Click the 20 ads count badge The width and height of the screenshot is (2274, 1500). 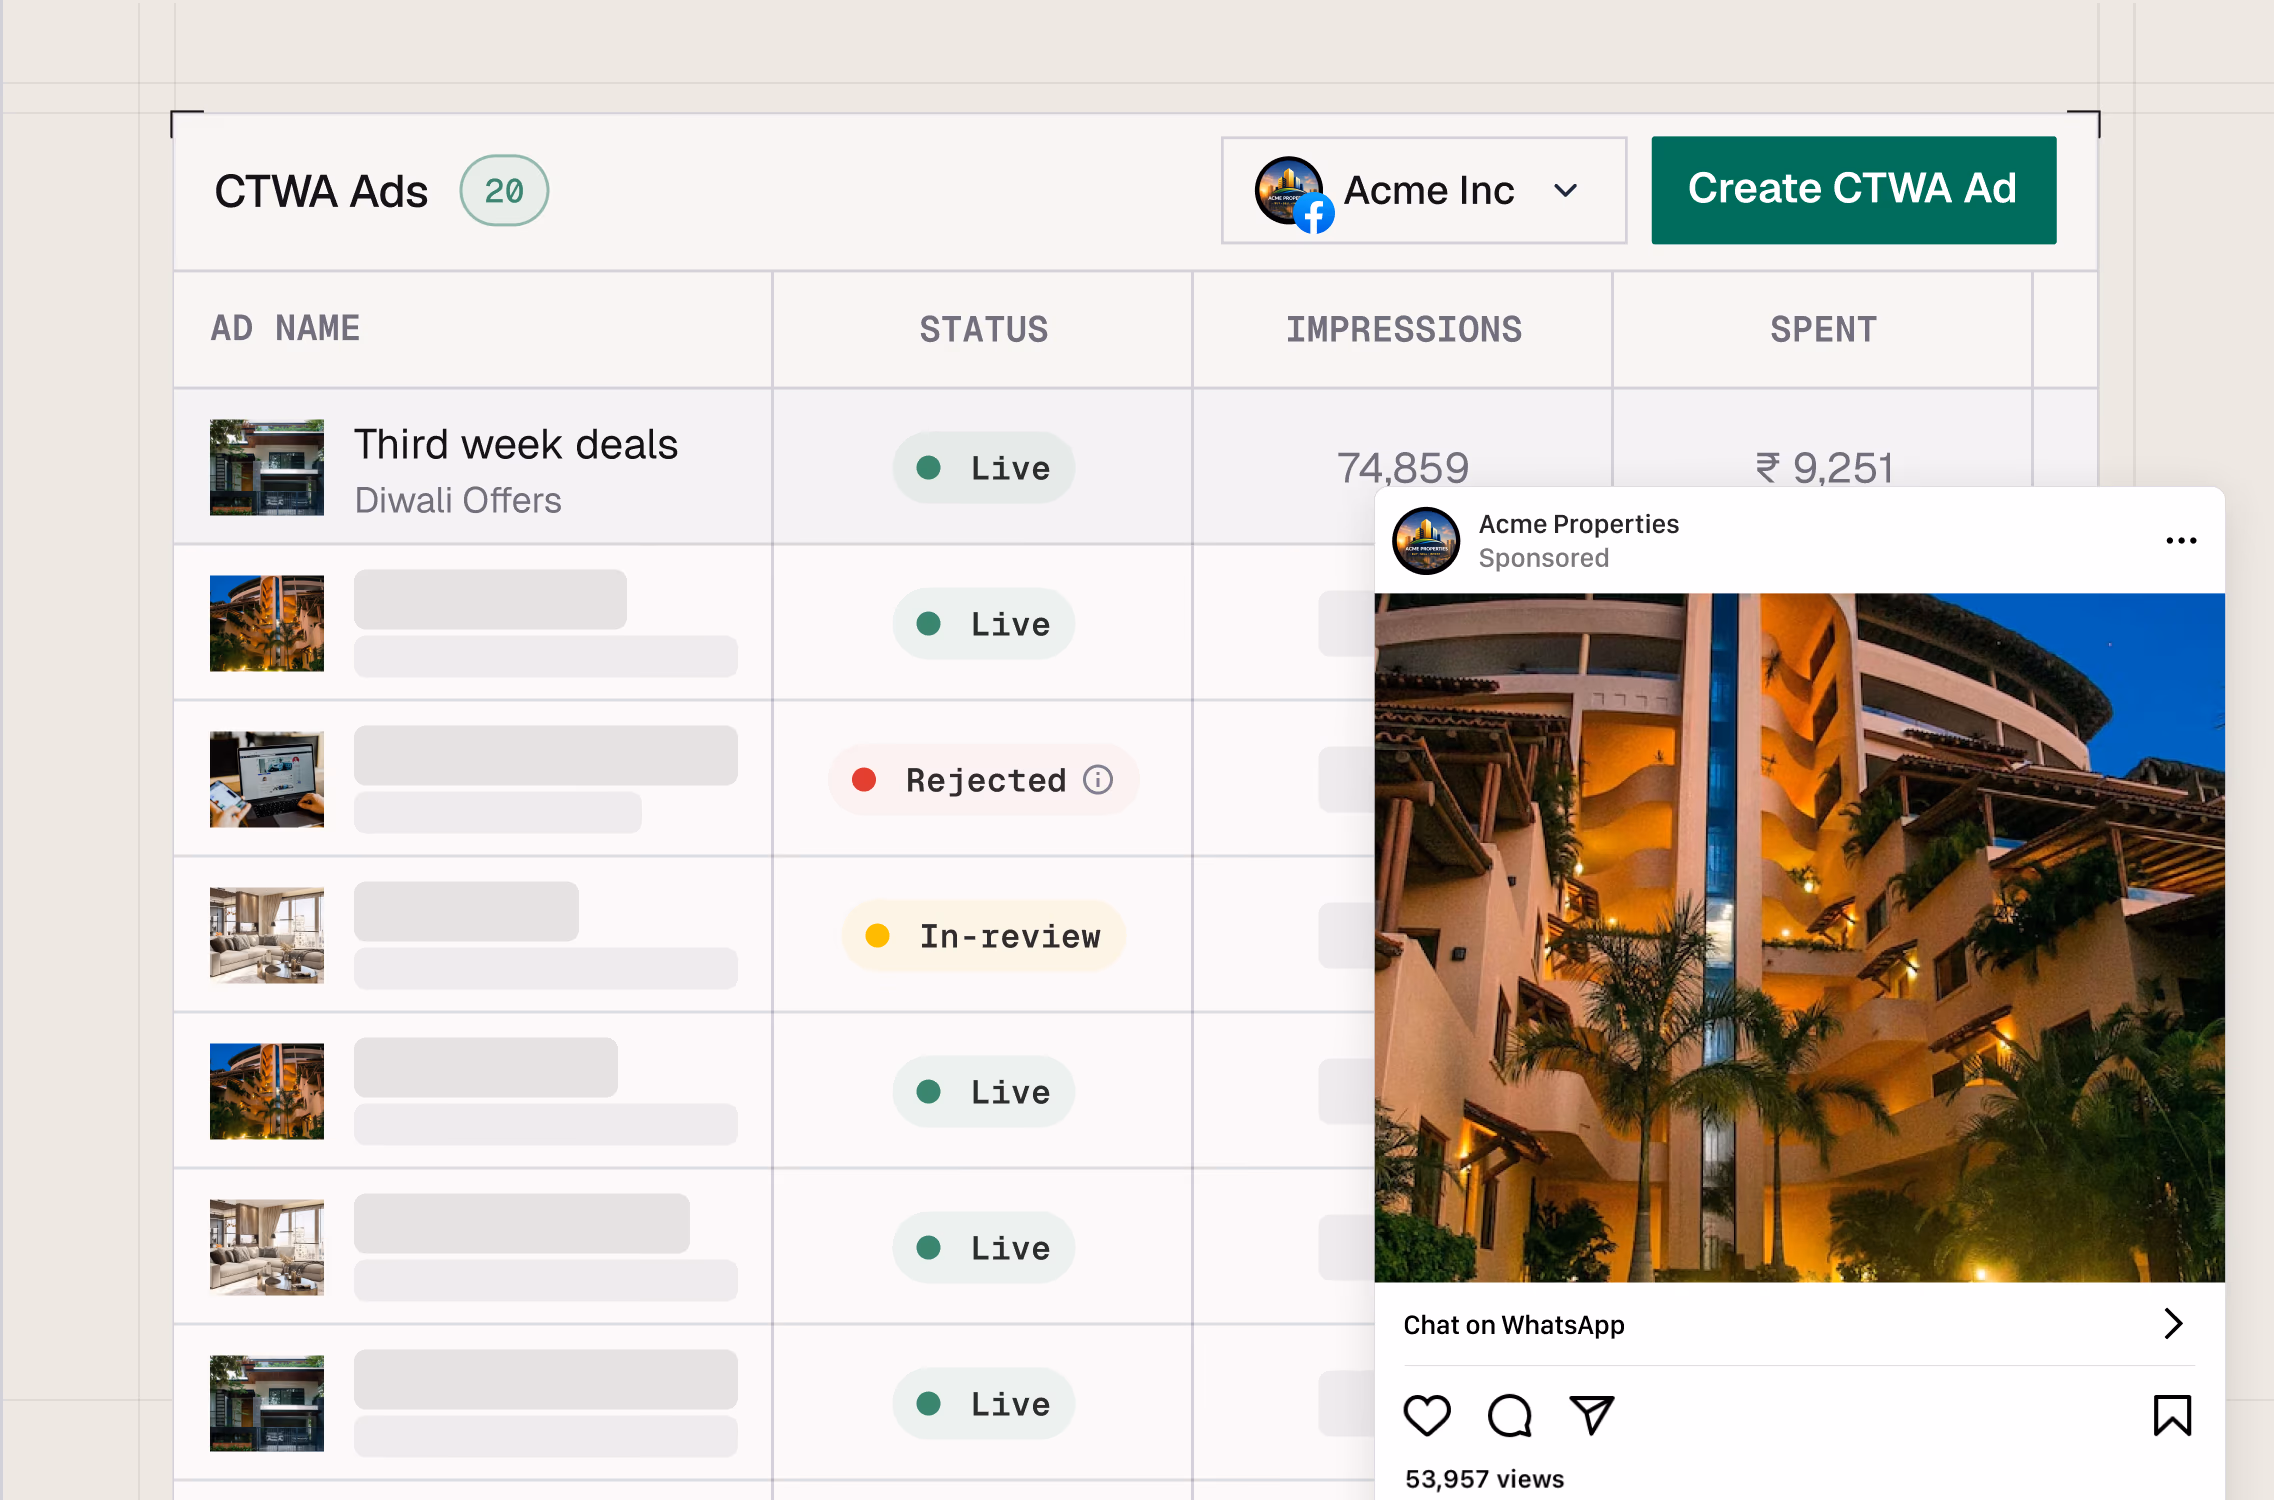(x=504, y=191)
